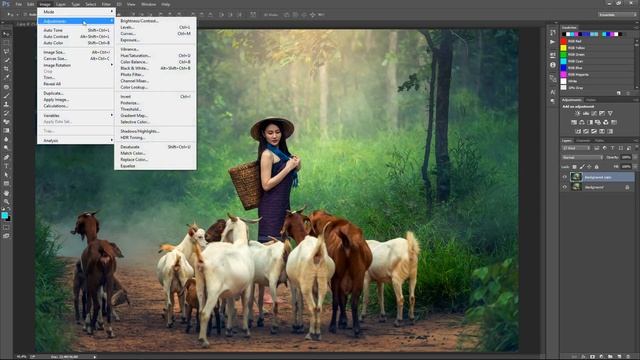Screen dimensions: 640x360
Task: Add a Curves adjustment from Adjustments panel
Action: pos(594,113)
